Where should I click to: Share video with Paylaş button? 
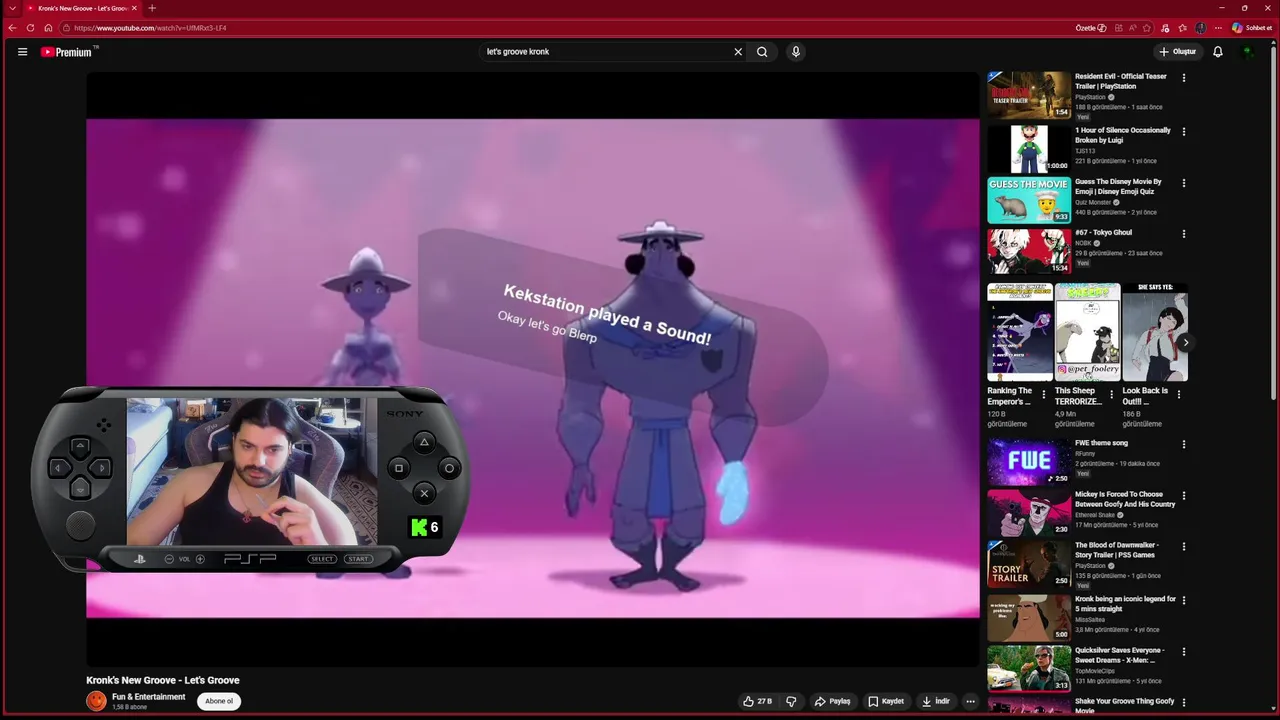pos(832,701)
